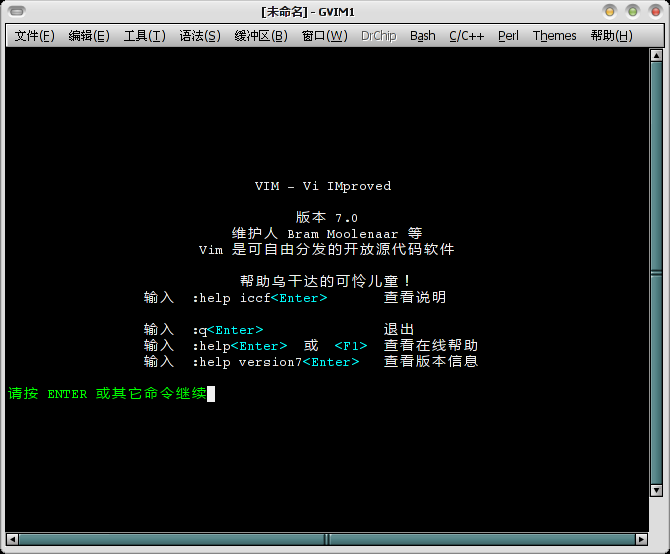Click the vertical scrollbar up arrow
This screenshot has width=670, height=554.
656,56
